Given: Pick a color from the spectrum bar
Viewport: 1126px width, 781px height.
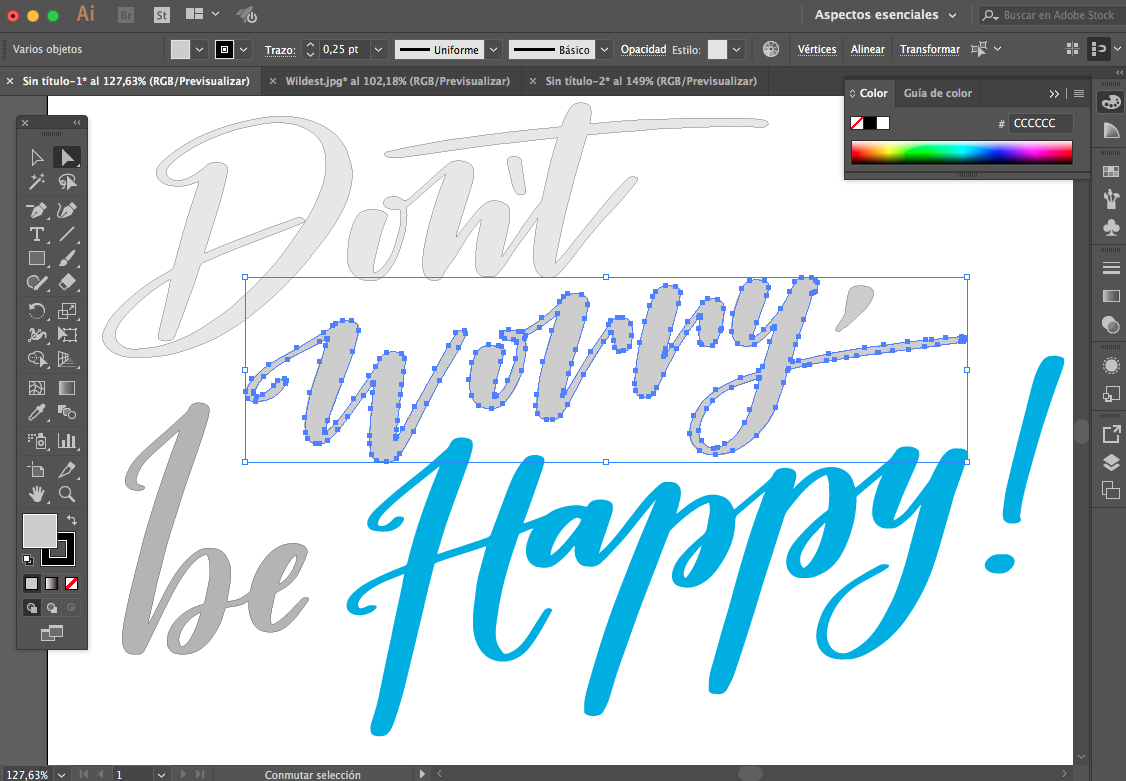Looking at the screenshot, I should [x=960, y=152].
